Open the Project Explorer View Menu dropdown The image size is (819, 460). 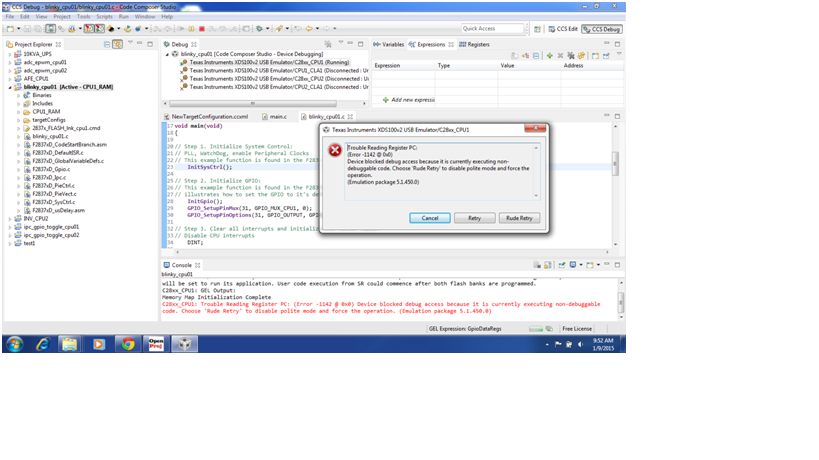[x=130, y=43]
